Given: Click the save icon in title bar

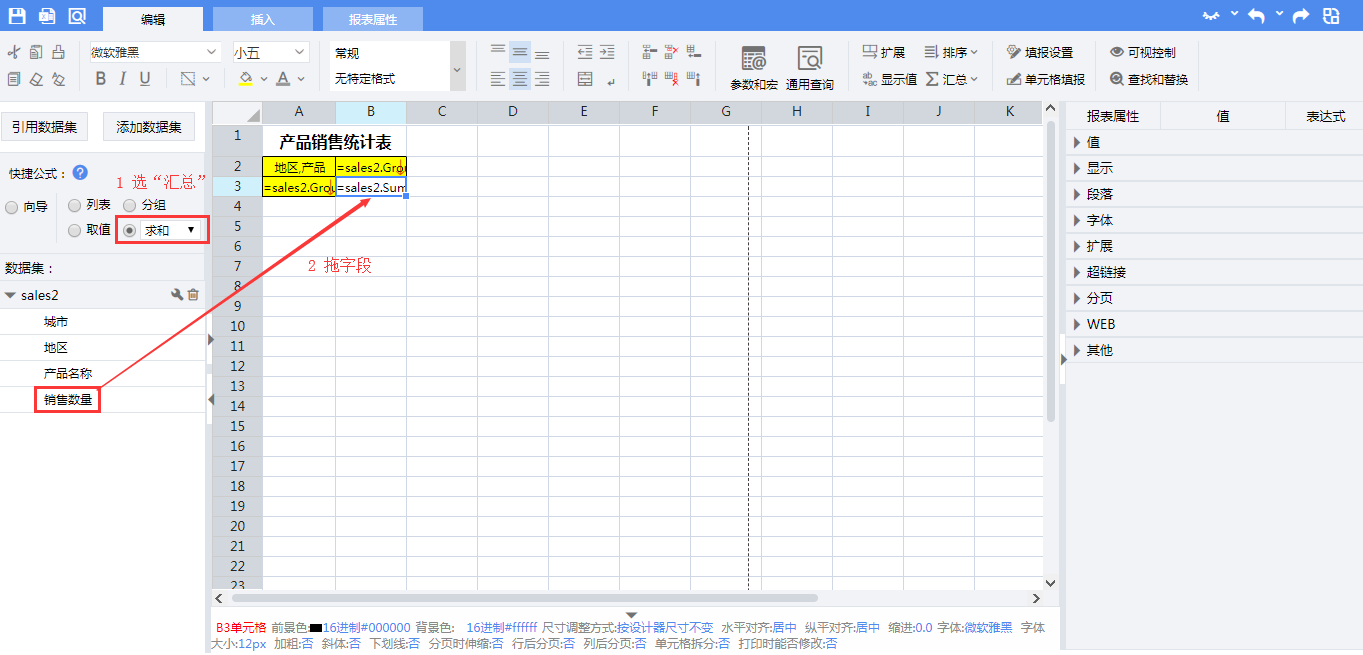Looking at the screenshot, I should pyautogui.click(x=17, y=15).
